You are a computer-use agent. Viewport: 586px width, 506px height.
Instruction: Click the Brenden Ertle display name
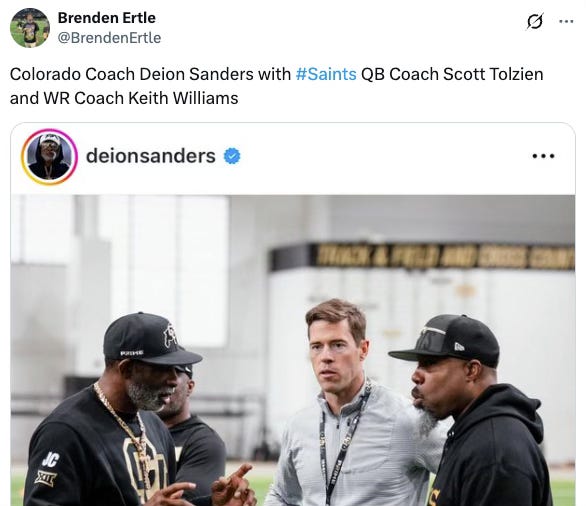107,18
